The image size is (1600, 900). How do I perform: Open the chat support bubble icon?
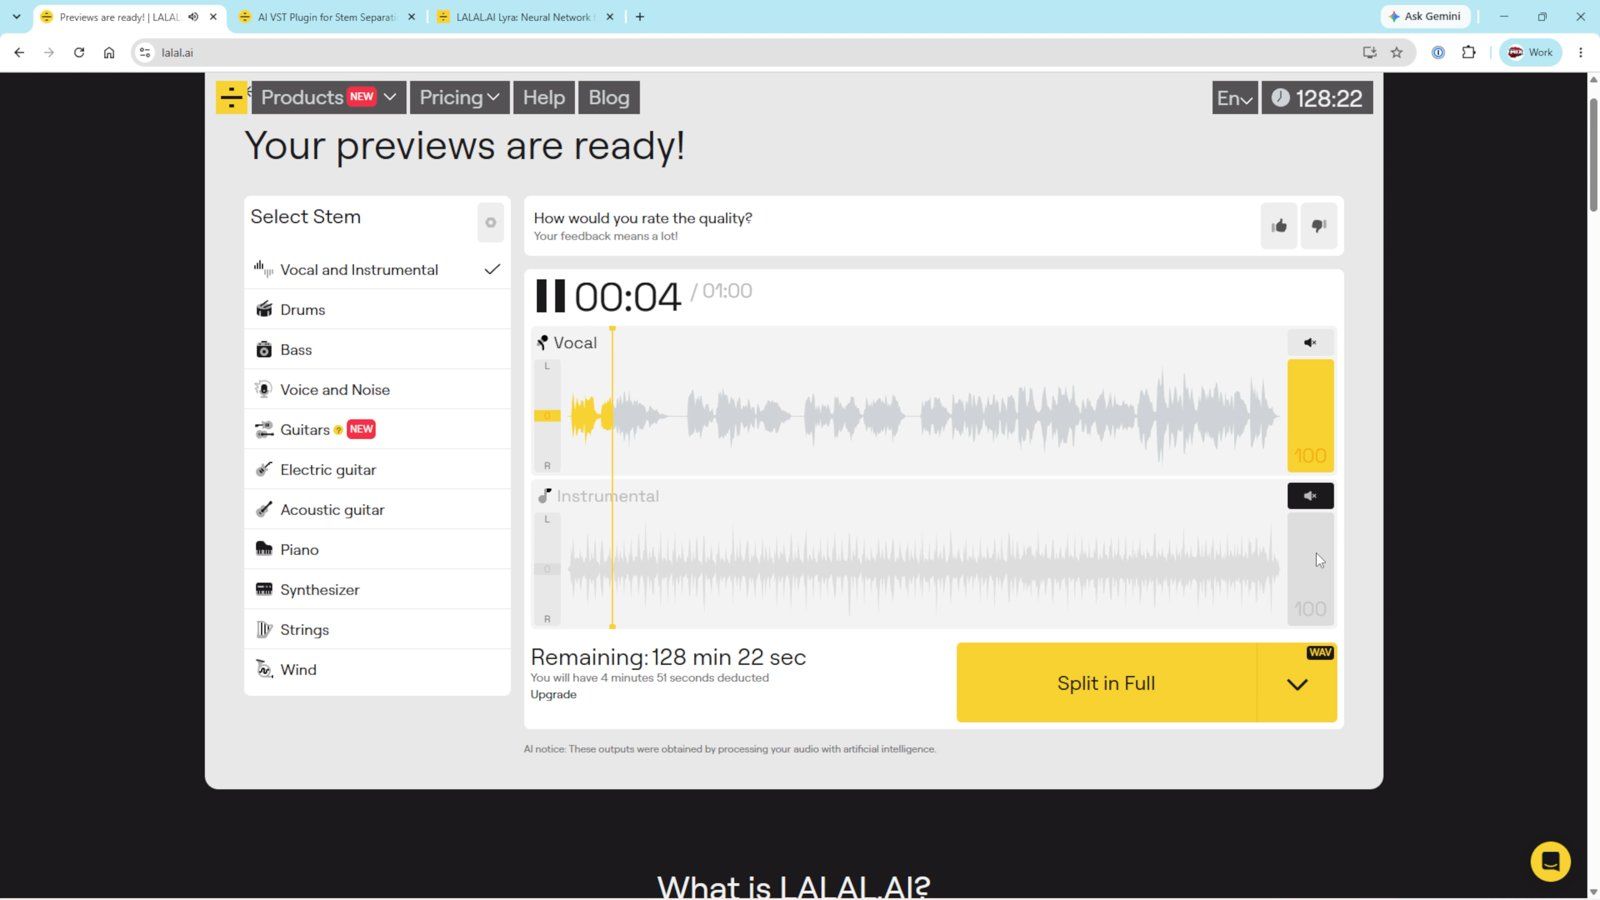[x=1550, y=861]
